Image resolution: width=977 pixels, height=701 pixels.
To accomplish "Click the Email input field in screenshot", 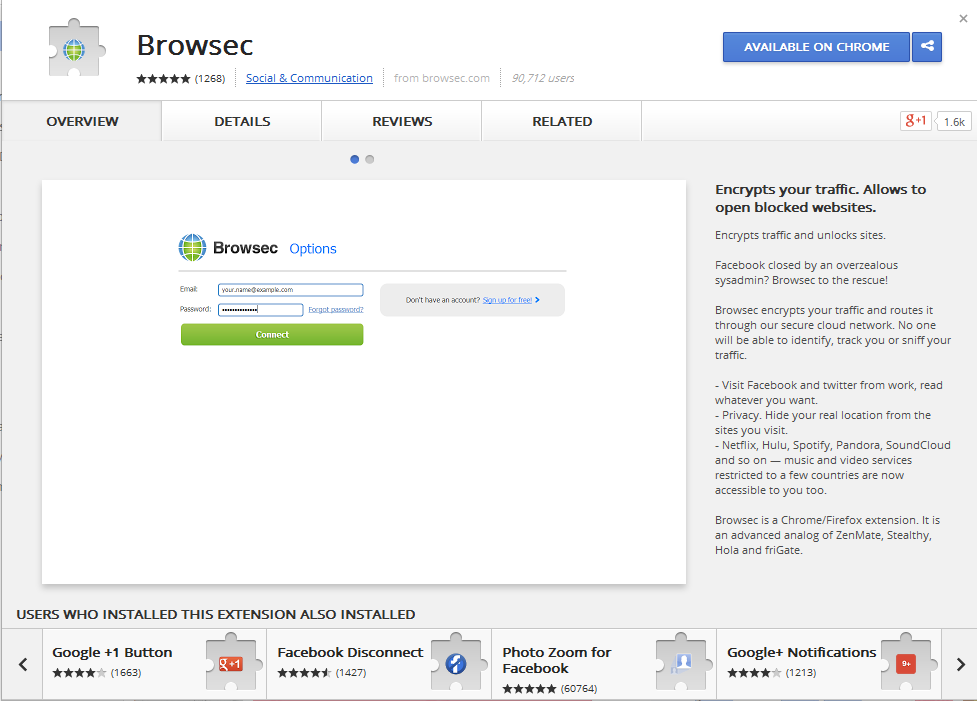I will click(x=290, y=290).
